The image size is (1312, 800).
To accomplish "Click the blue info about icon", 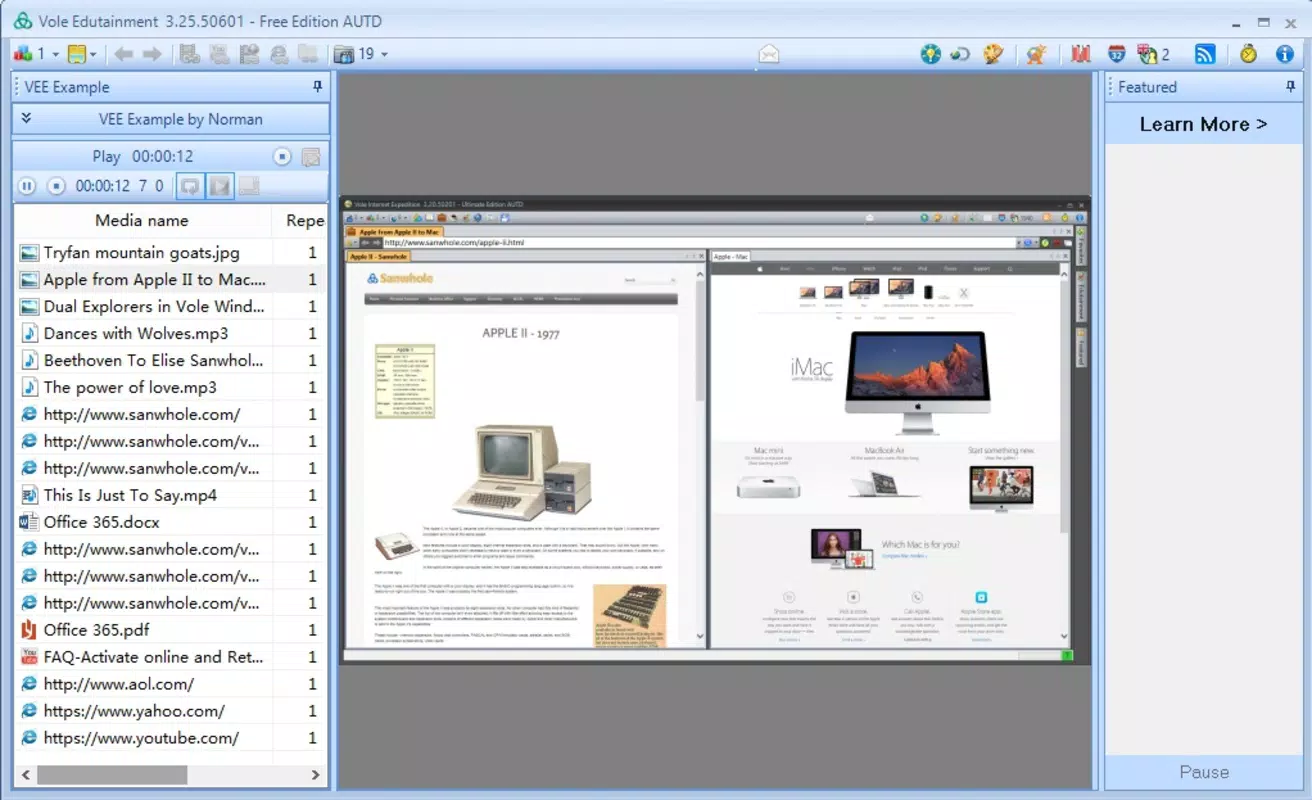I will 1285,54.
